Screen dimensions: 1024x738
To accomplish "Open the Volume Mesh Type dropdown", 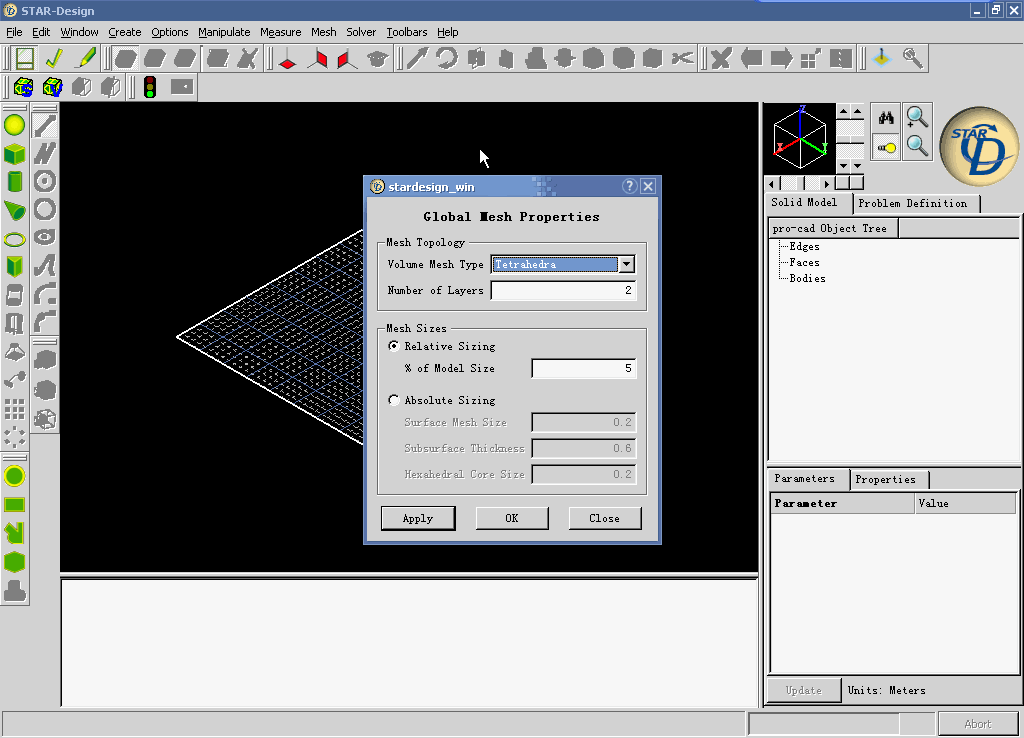I will click(x=626, y=265).
